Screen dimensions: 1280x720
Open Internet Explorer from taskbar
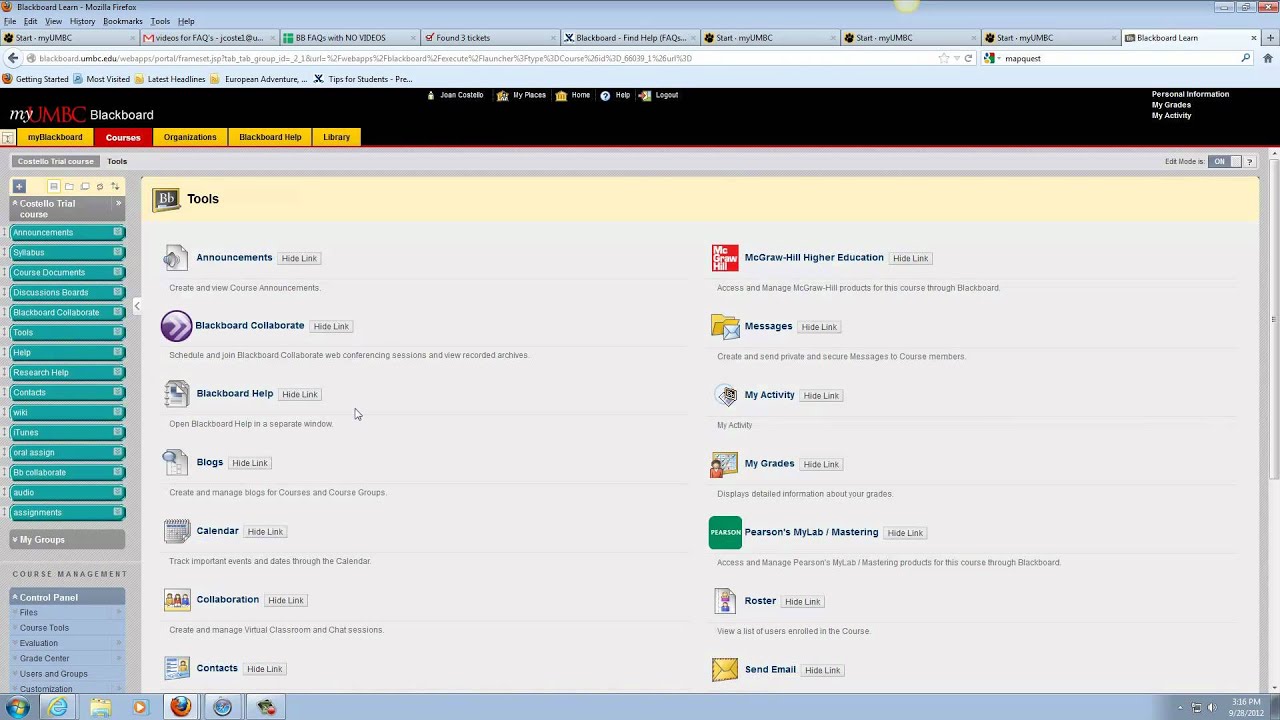[x=58, y=707]
